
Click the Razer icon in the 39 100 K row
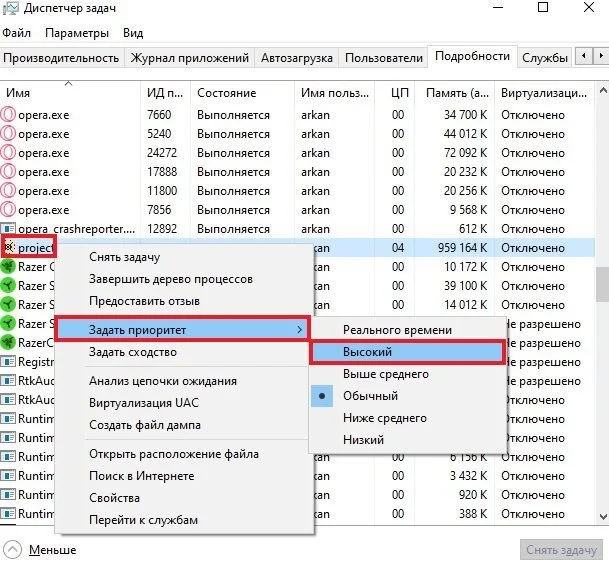(x=8, y=286)
